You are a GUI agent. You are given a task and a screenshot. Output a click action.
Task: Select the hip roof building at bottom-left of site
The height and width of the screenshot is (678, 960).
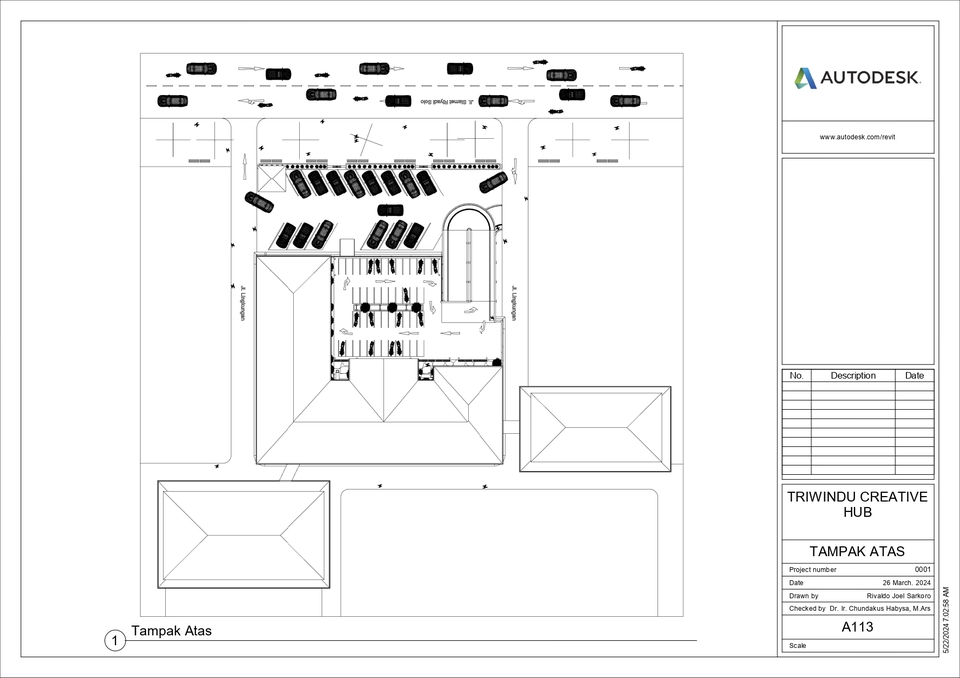point(244,535)
